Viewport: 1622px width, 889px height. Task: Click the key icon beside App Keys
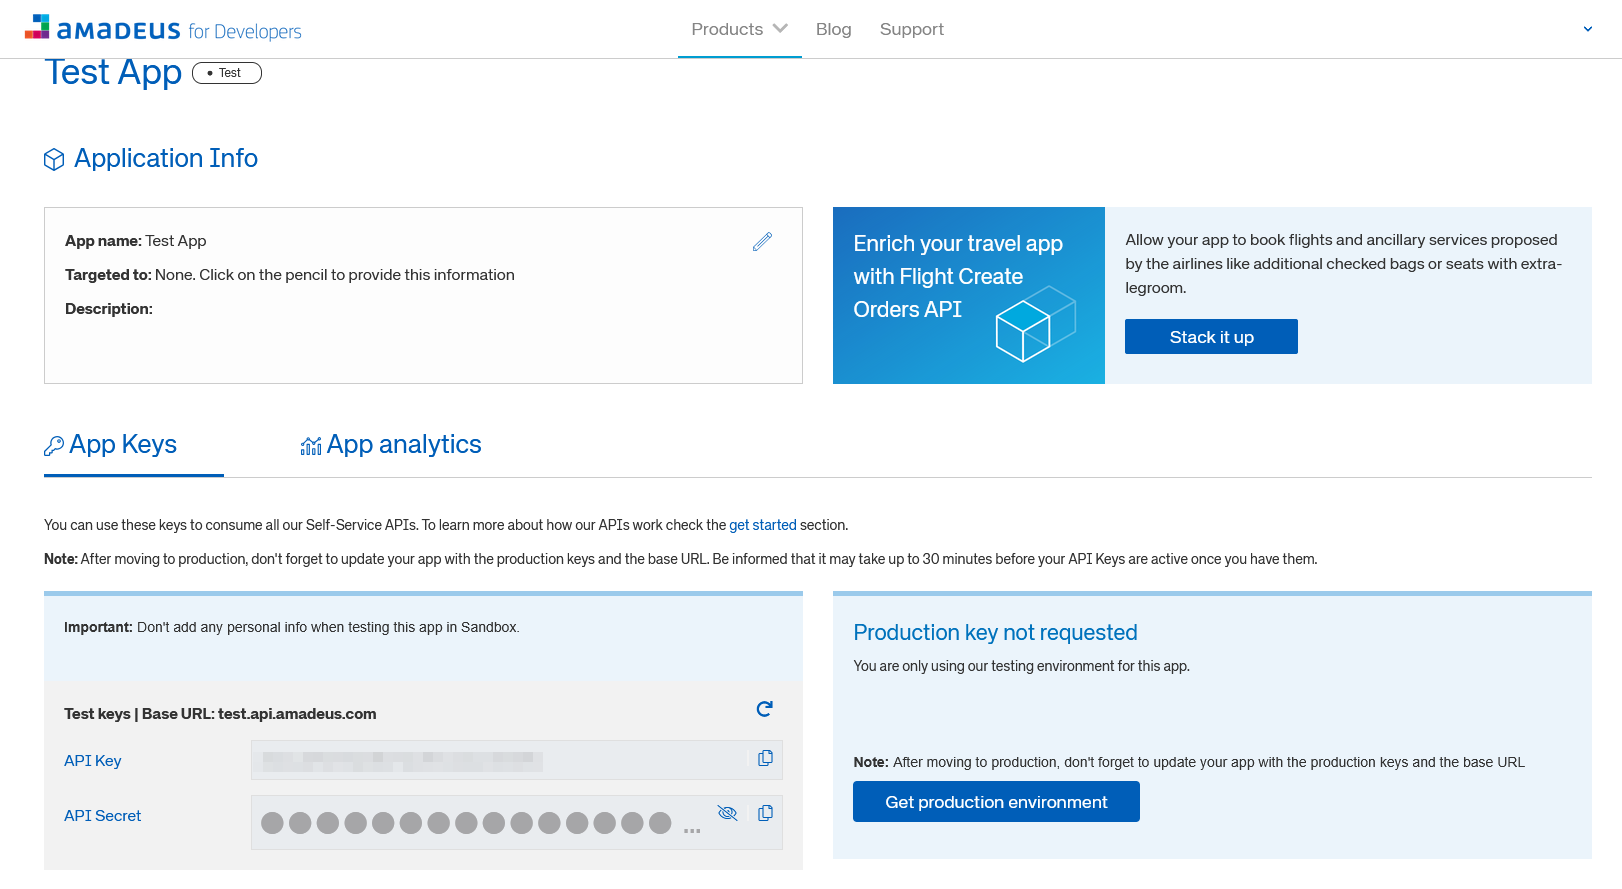[54, 446]
